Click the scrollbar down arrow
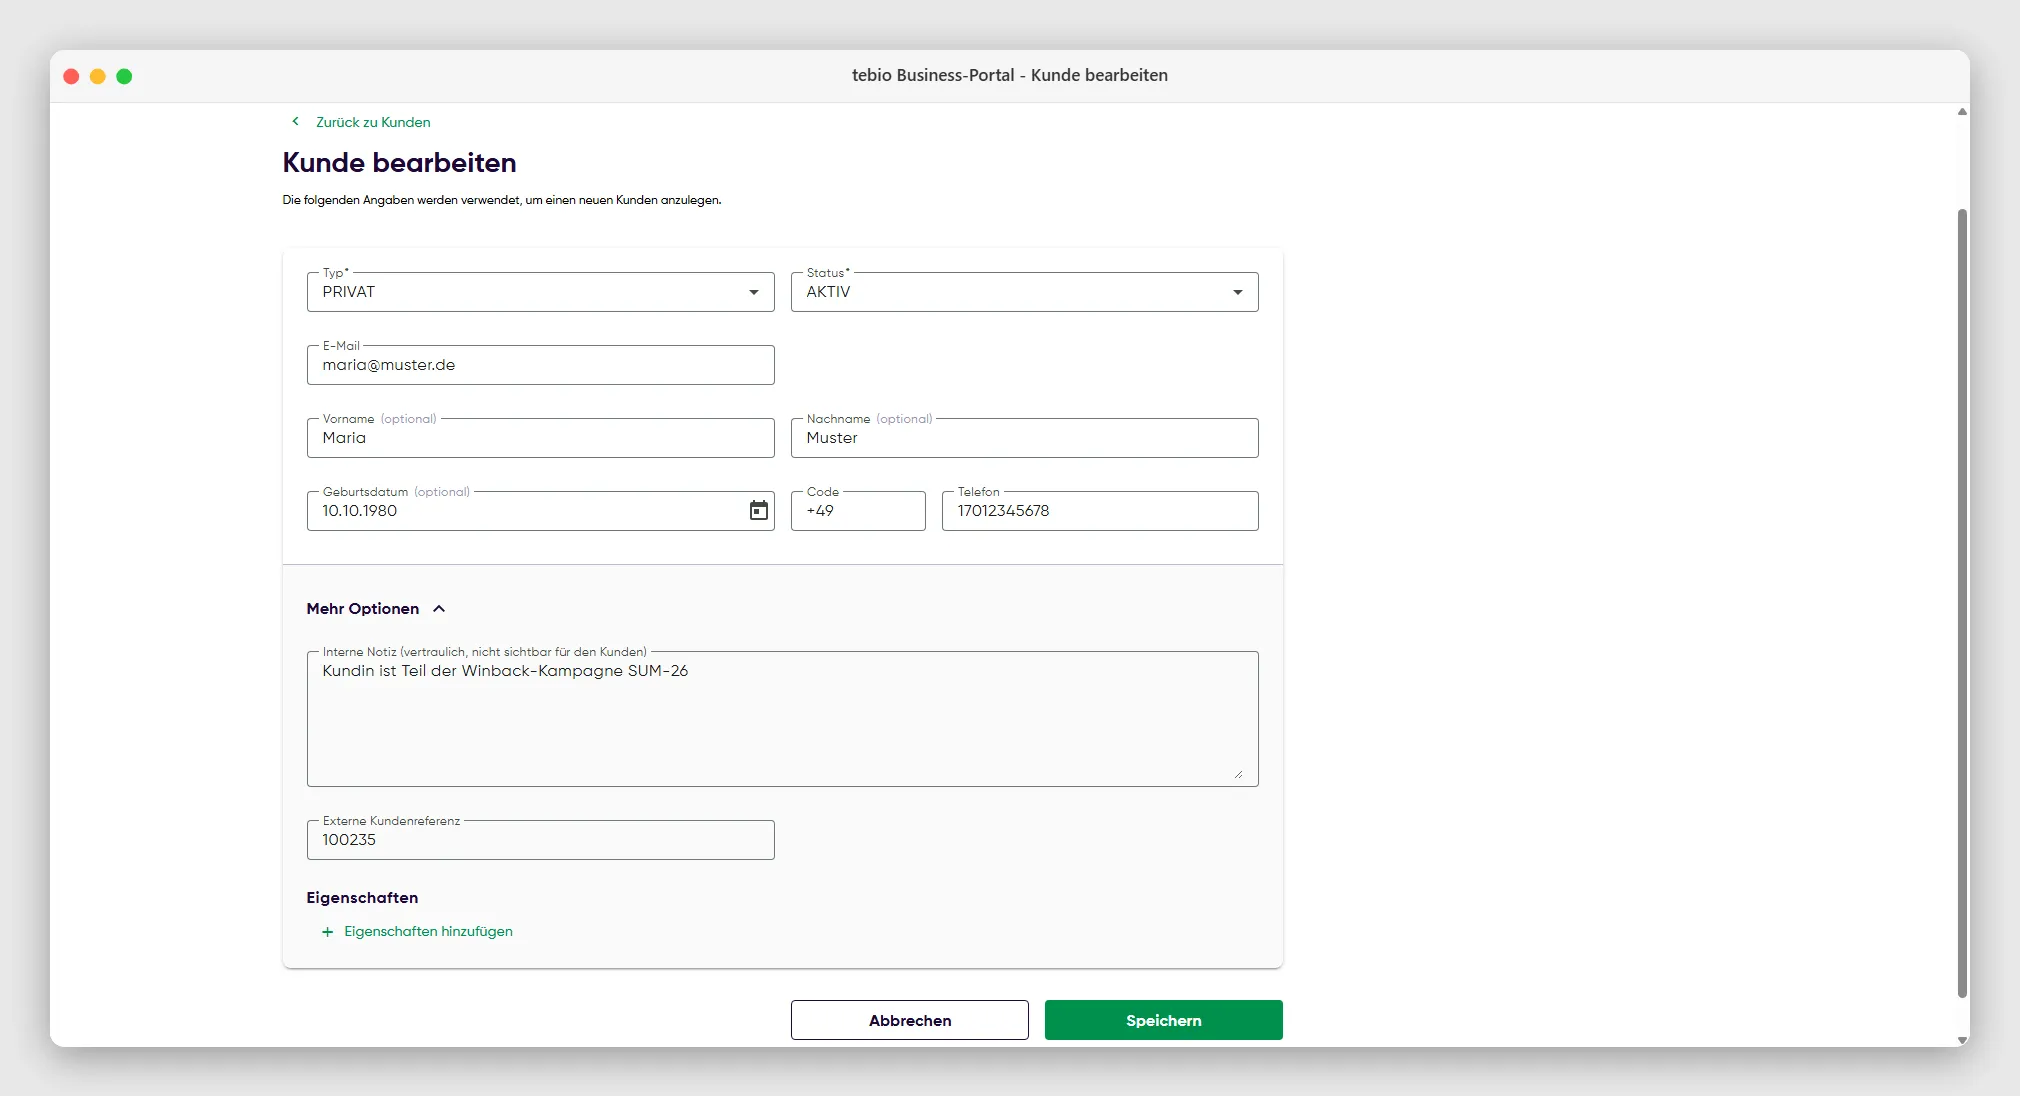 1962,1040
